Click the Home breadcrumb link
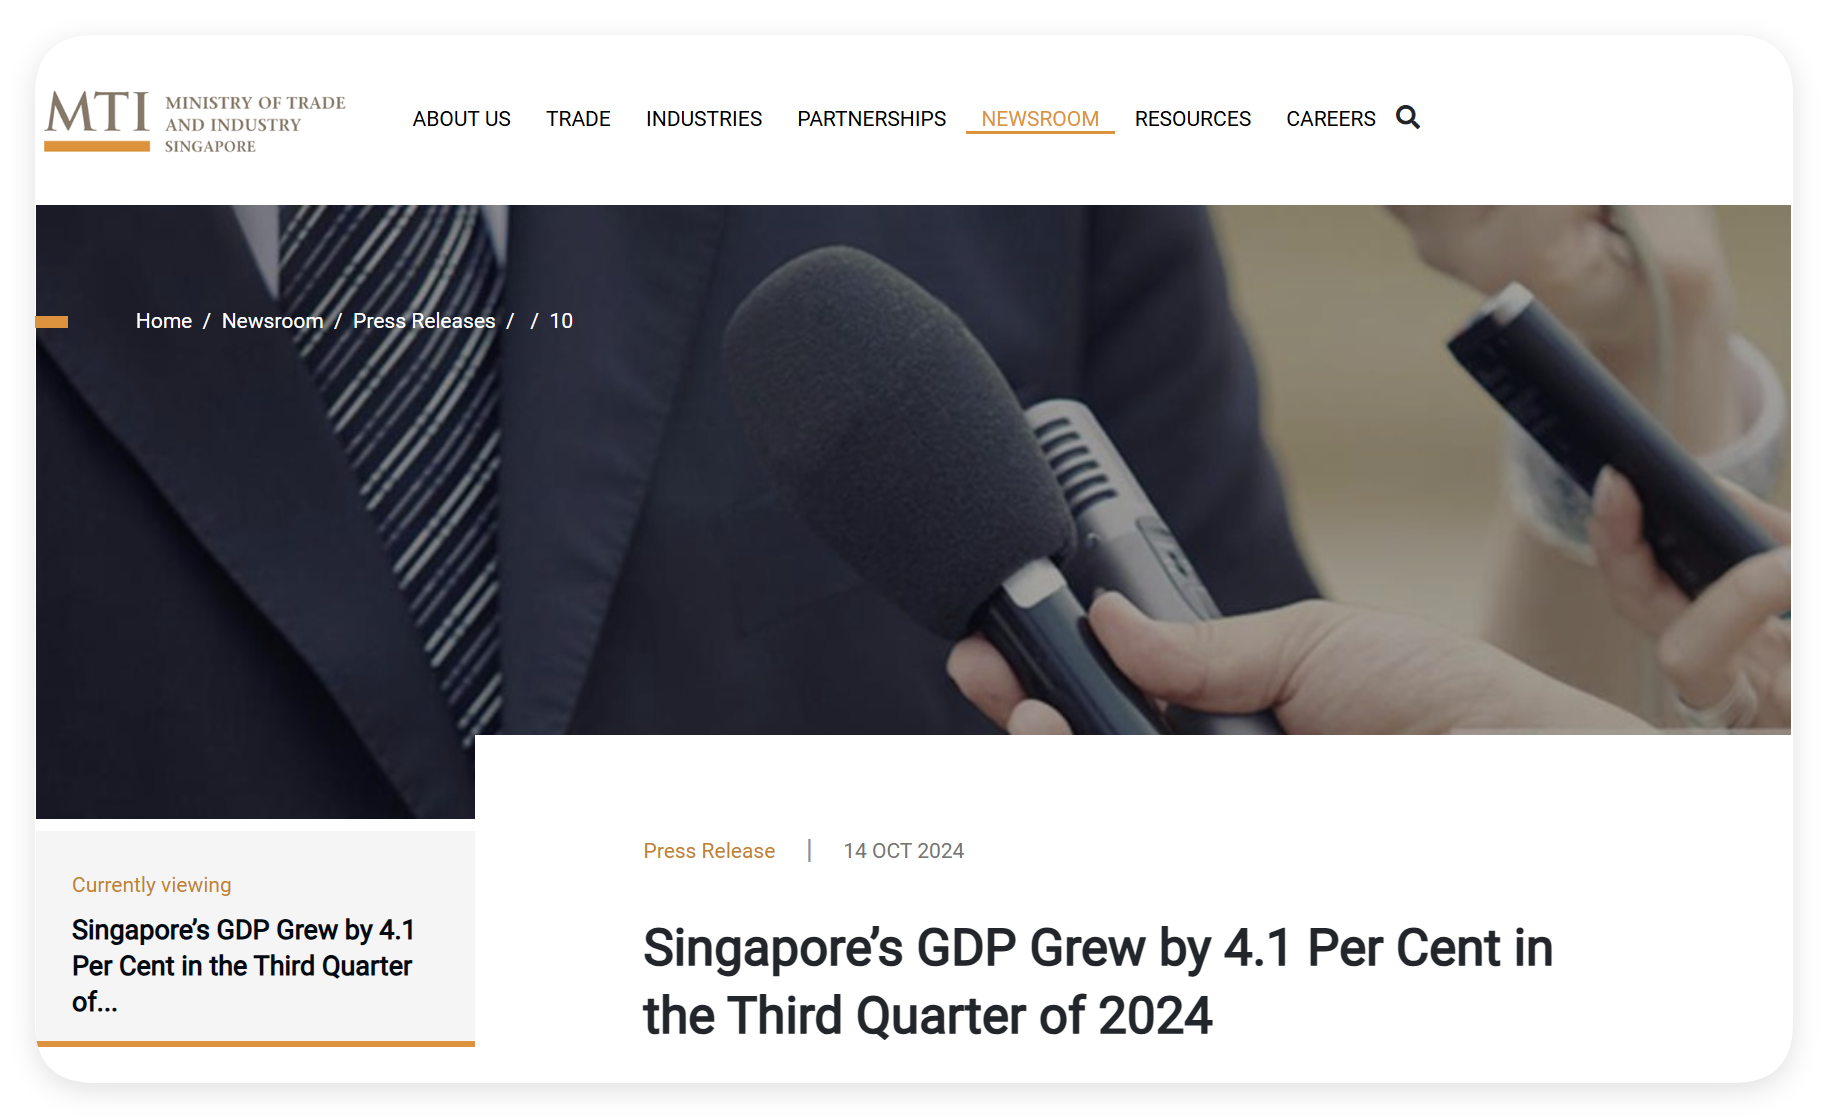The image size is (1828, 1118). (x=164, y=321)
